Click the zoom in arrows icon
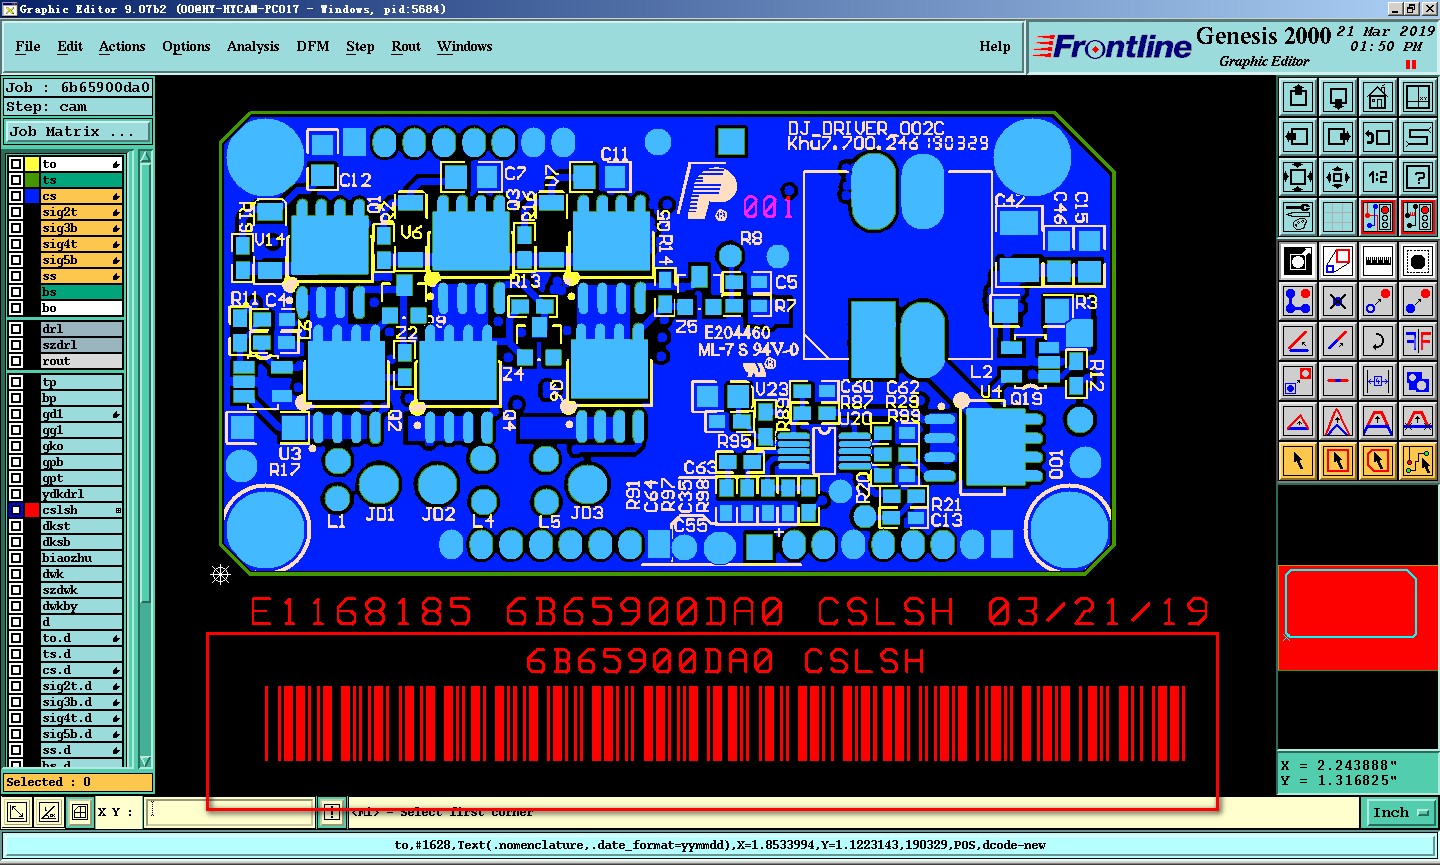Viewport: 1440px width, 865px height. tap(1298, 177)
